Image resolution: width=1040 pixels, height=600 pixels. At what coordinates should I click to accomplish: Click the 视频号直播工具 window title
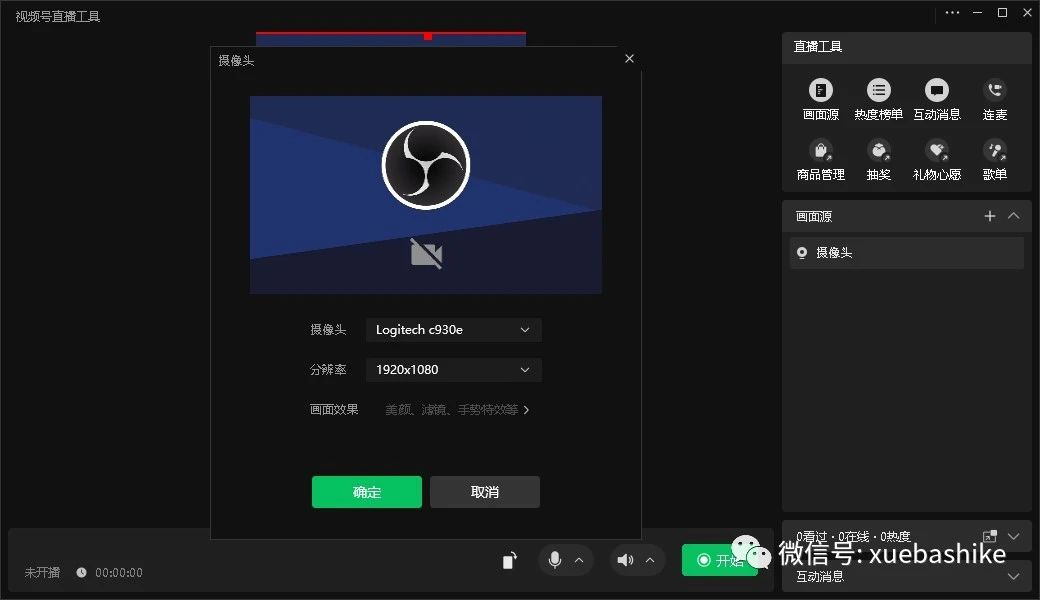pos(58,16)
